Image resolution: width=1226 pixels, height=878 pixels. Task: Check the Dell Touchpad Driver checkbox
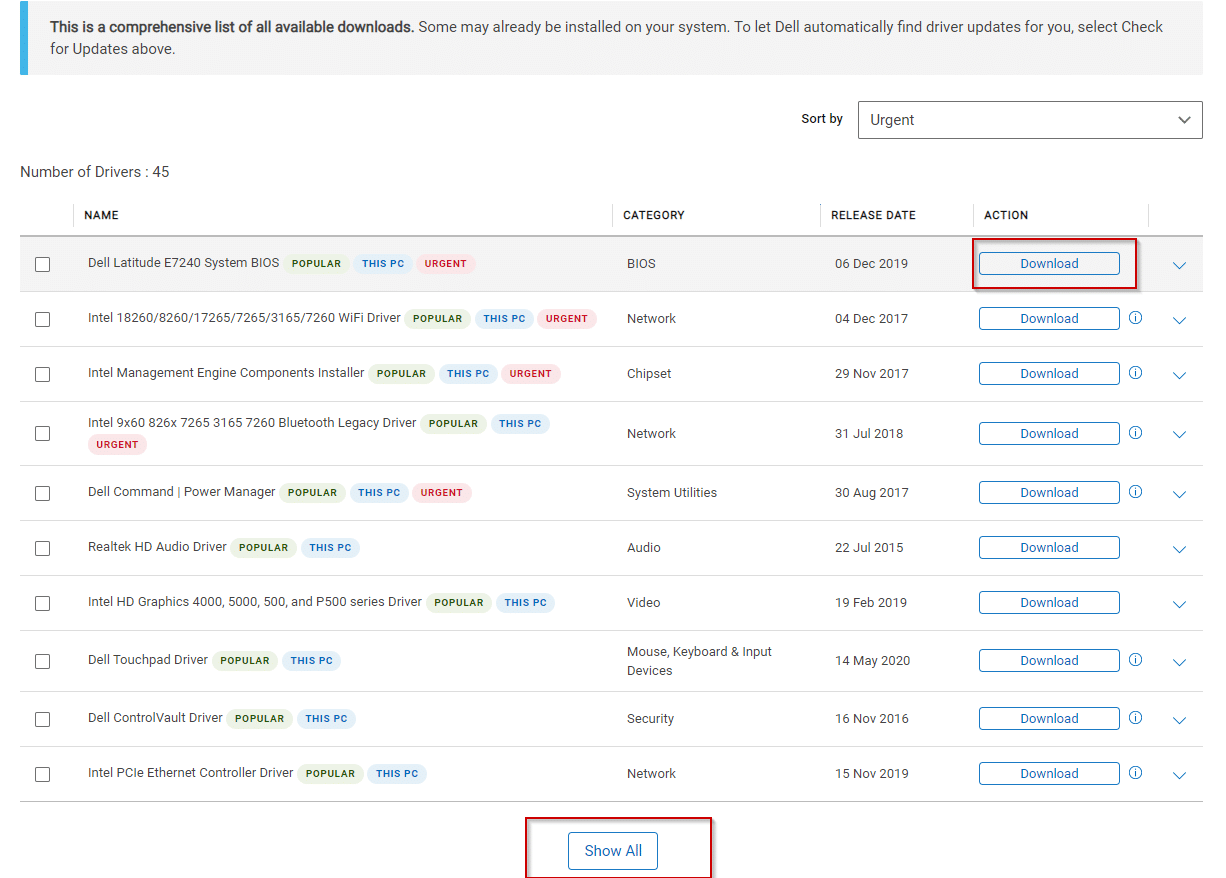point(42,661)
